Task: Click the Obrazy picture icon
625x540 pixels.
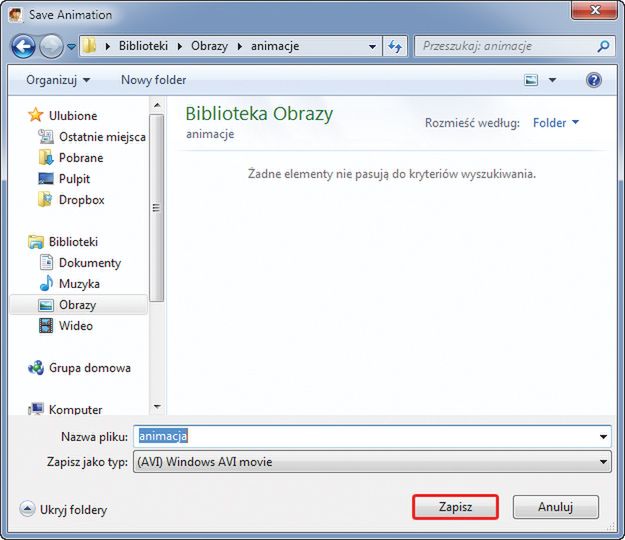Action: 46,305
